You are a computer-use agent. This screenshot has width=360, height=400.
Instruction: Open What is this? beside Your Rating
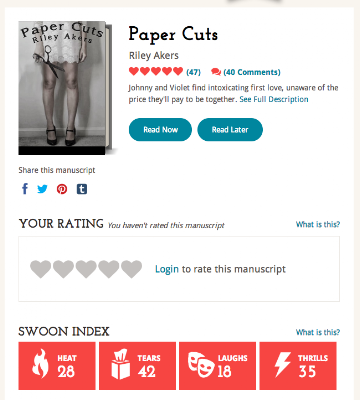point(318,224)
